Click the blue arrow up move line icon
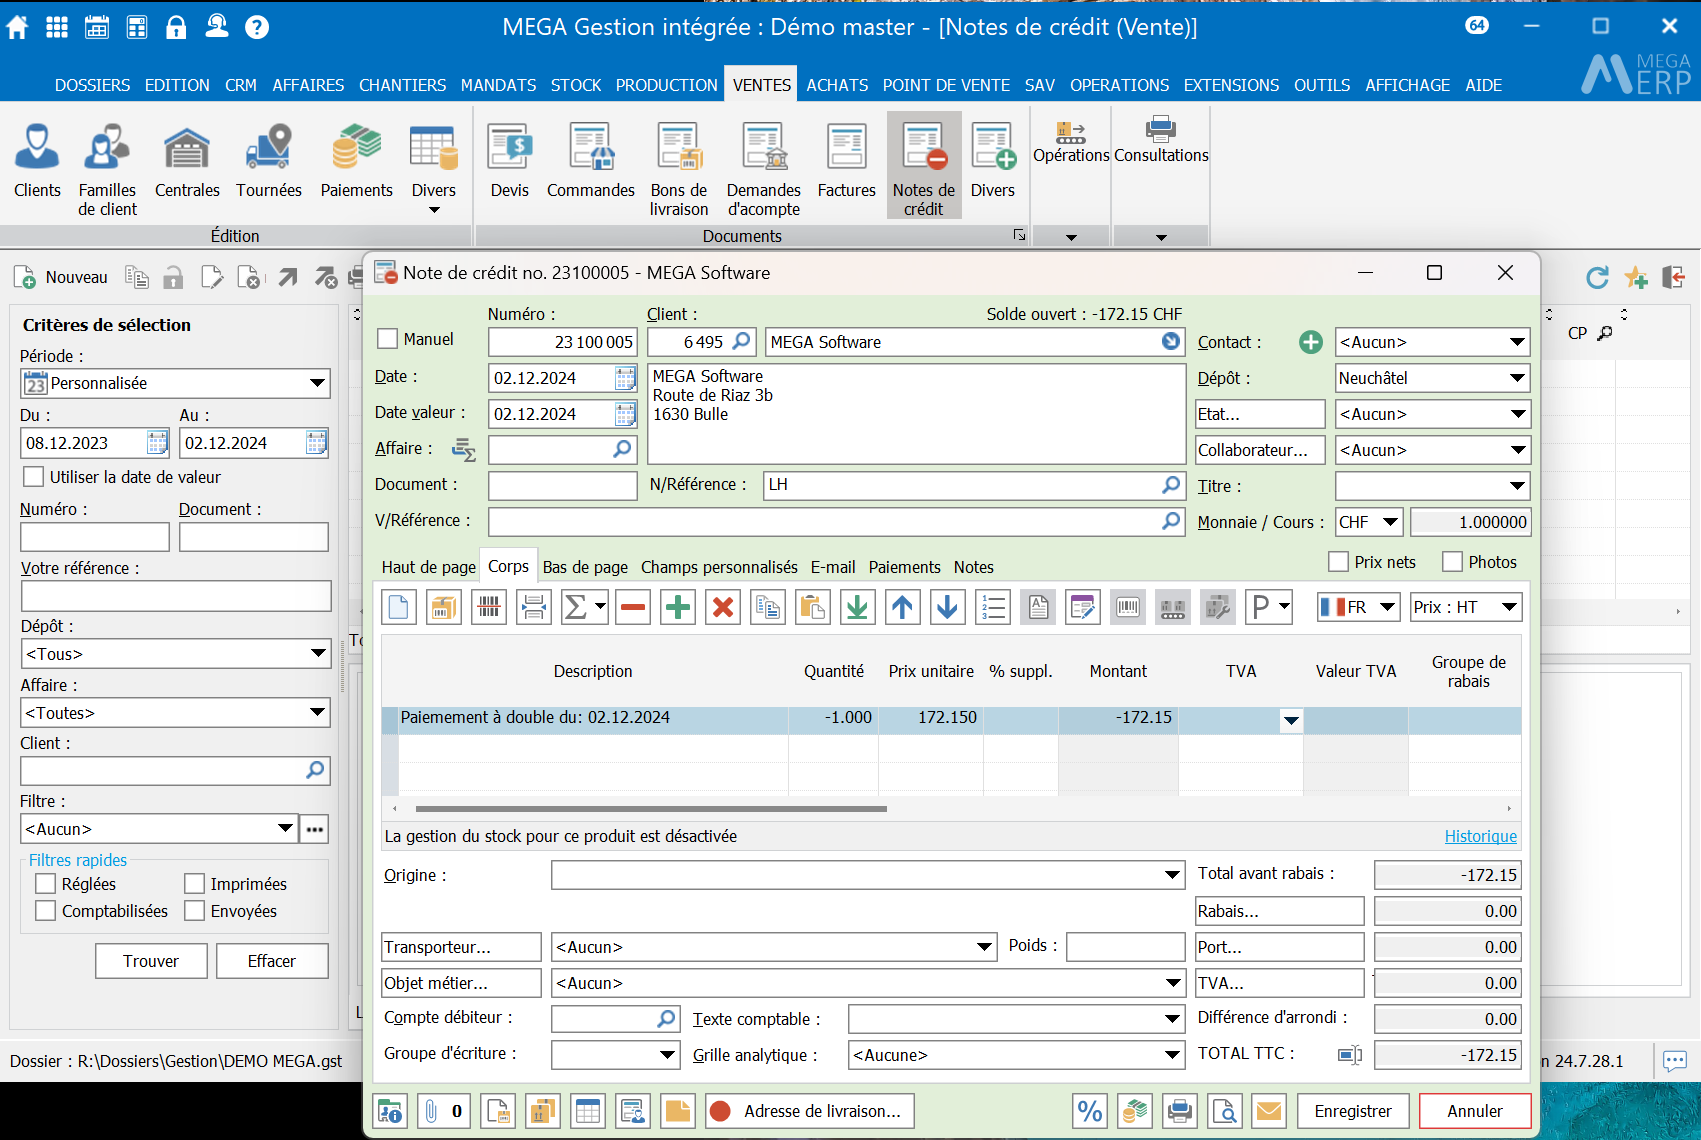The width and height of the screenshot is (1701, 1140). pos(902,607)
